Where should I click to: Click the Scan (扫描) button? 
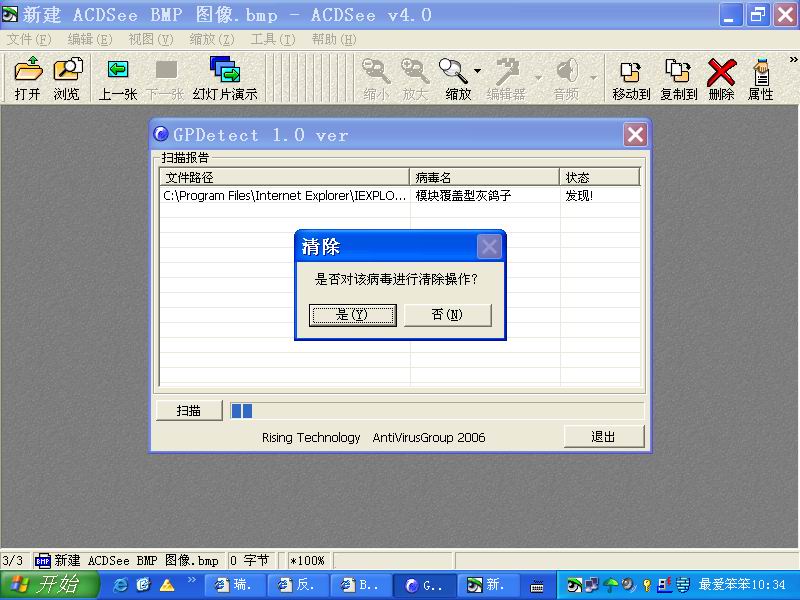189,411
